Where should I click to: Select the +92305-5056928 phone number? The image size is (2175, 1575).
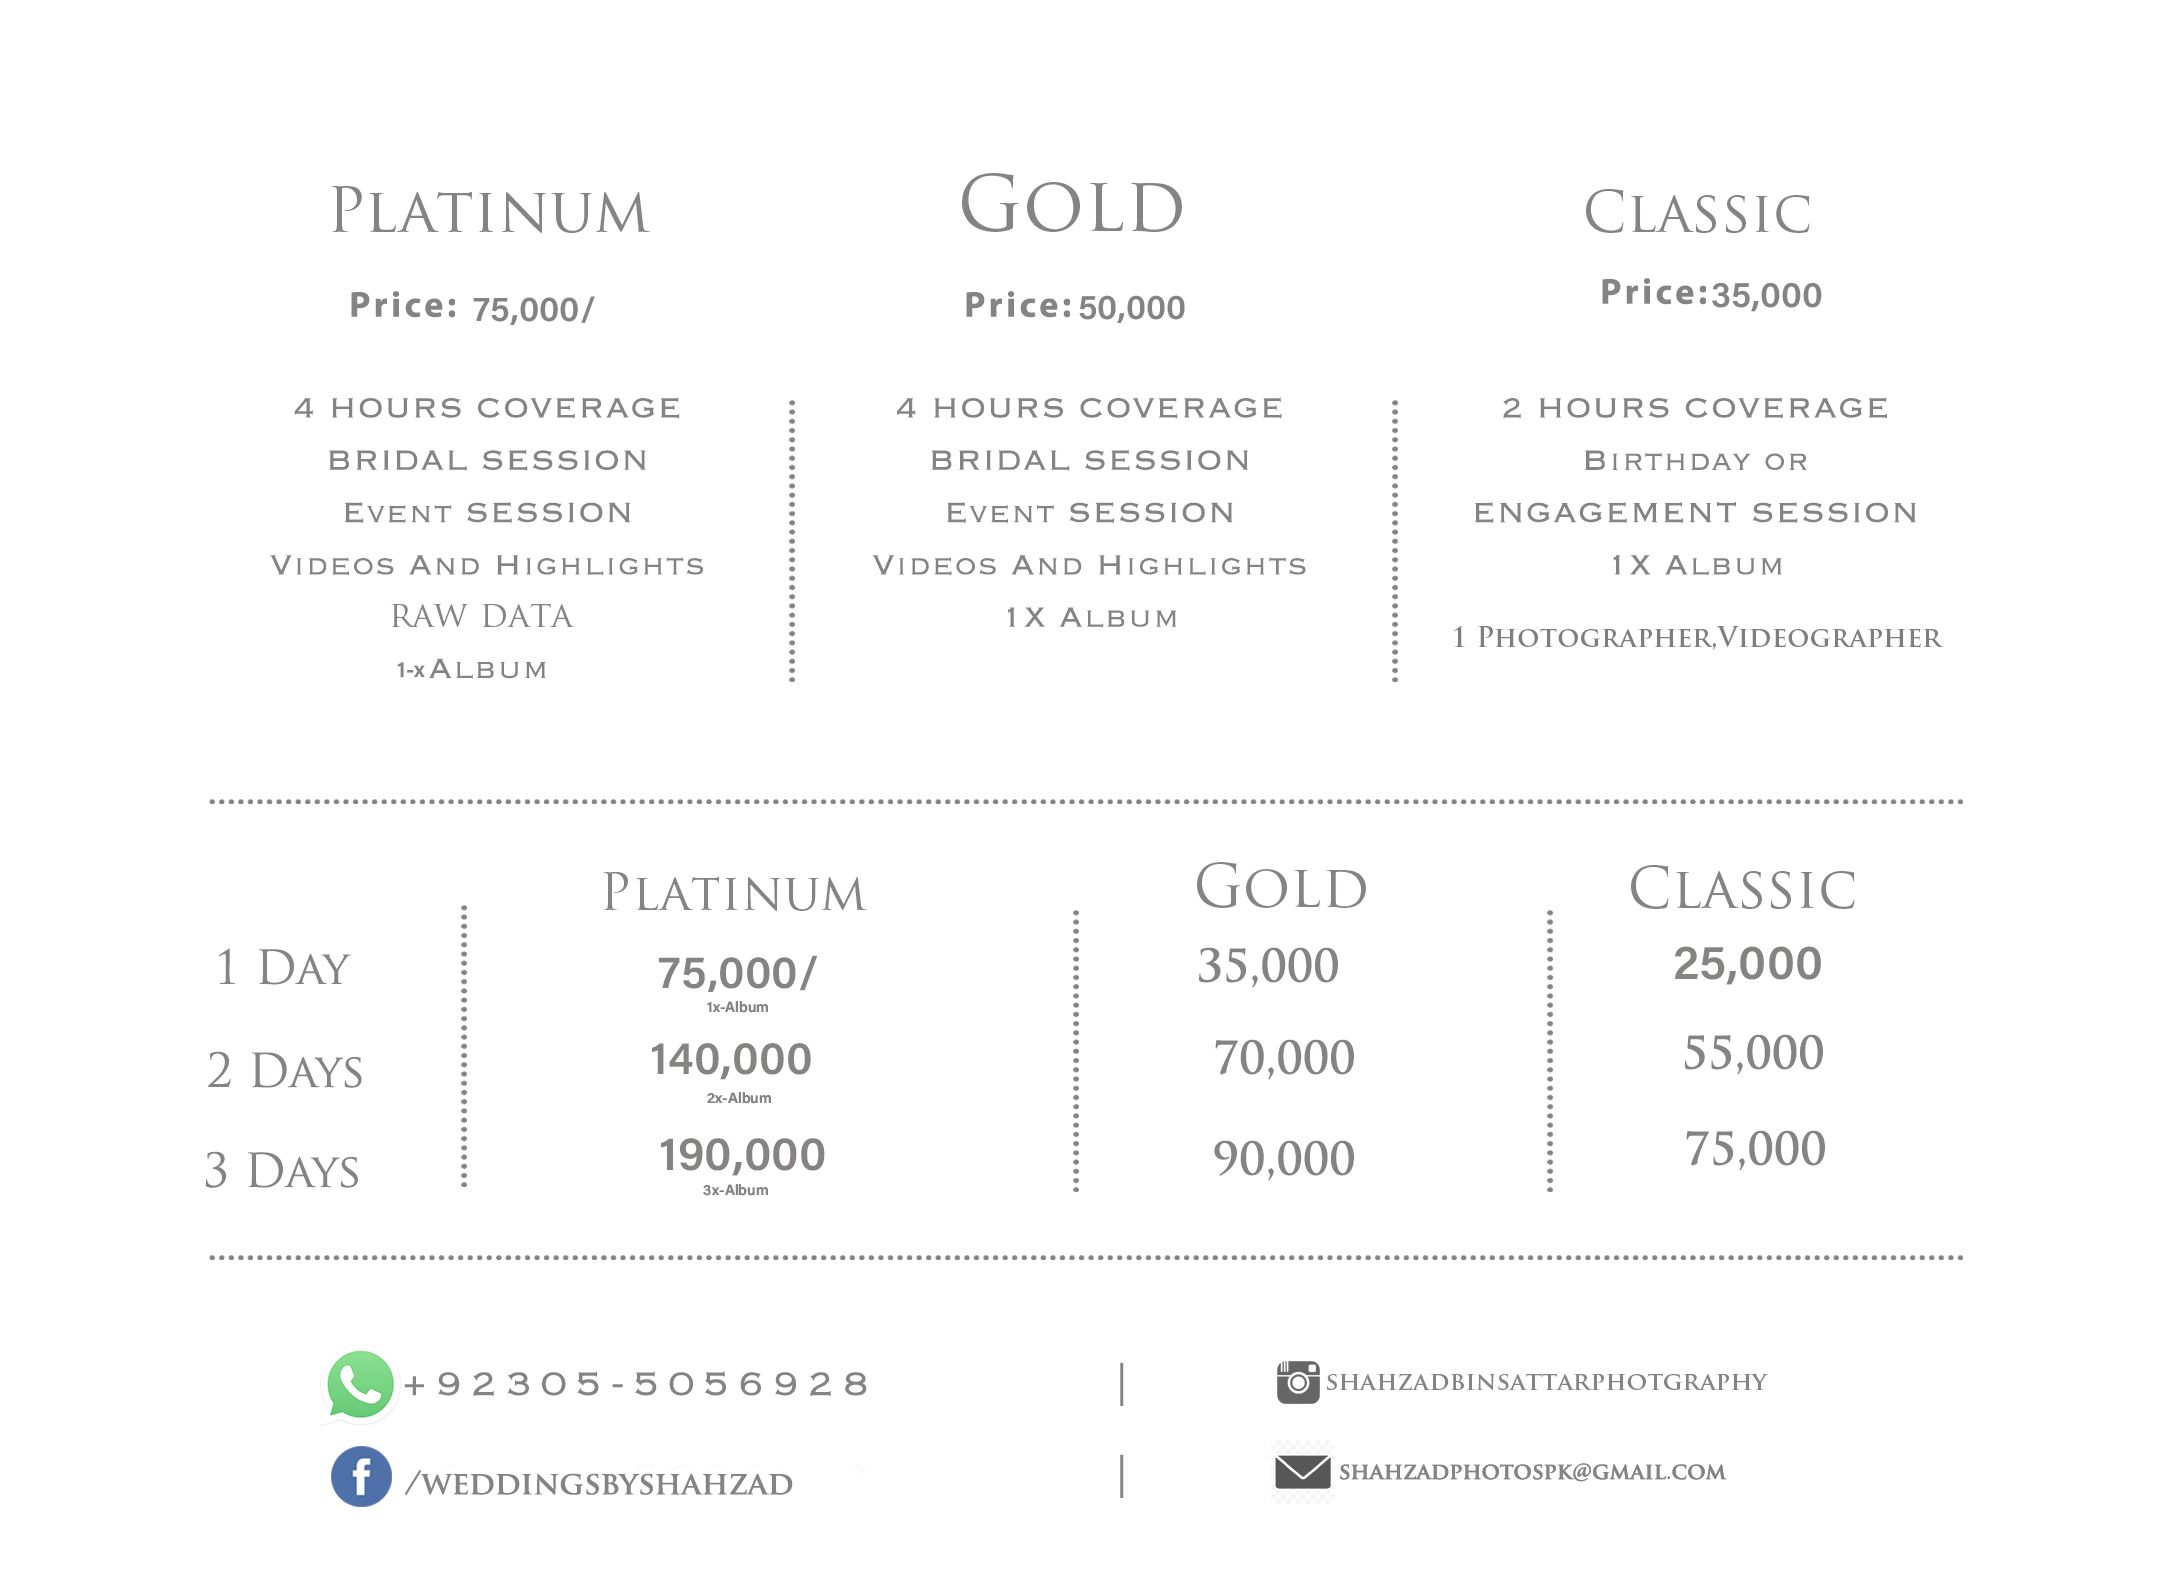pyautogui.click(x=636, y=1384)
